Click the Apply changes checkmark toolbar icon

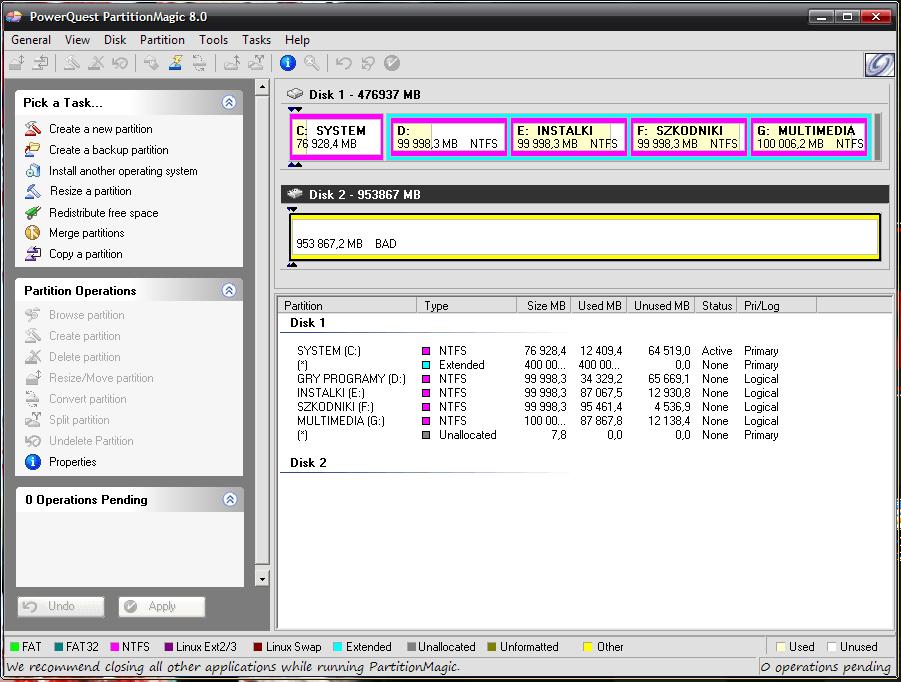tap(392, 63)
